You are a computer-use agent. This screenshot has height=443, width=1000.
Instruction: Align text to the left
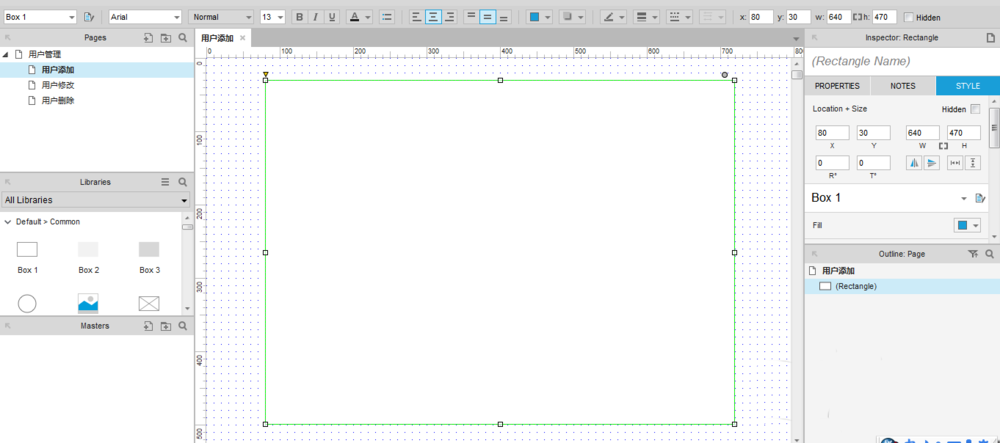pos(416,17)
